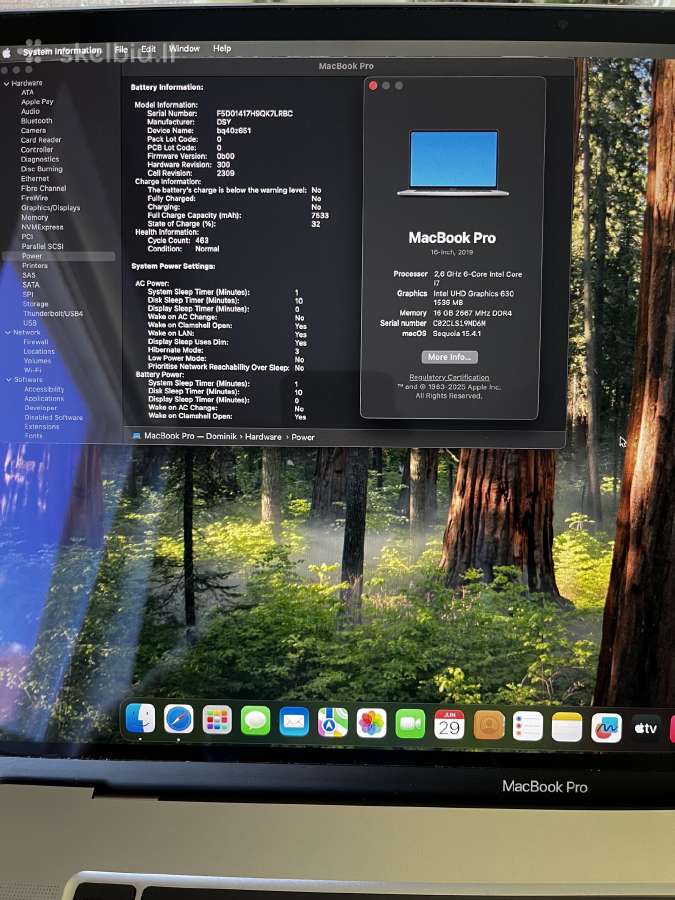Image resolution: width=675 pixels, height=900 pixels.
Task: Open Apple TV app in Dock
Action: click(x=646, y=728)
